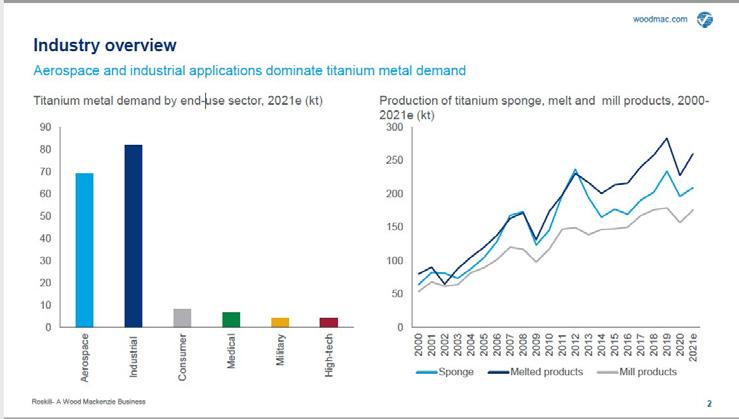Click the High-tech axis label

[329, 355]
